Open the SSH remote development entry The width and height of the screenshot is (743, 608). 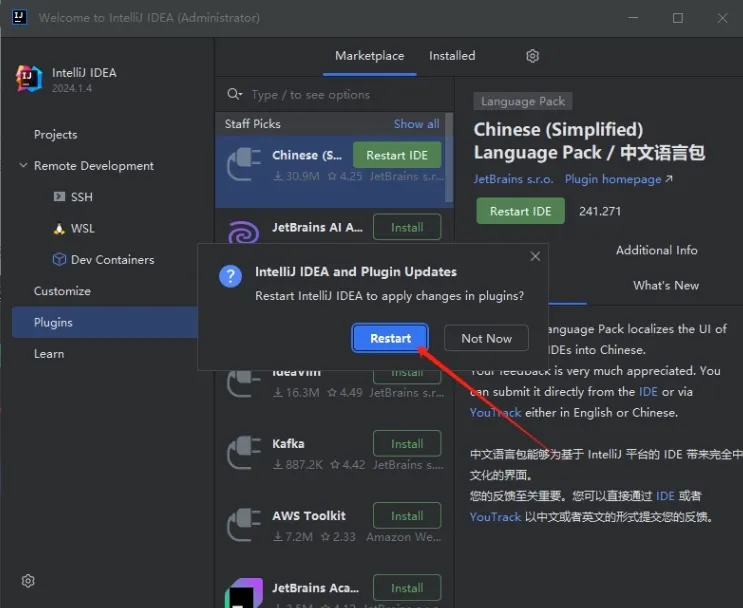point(73,197)
